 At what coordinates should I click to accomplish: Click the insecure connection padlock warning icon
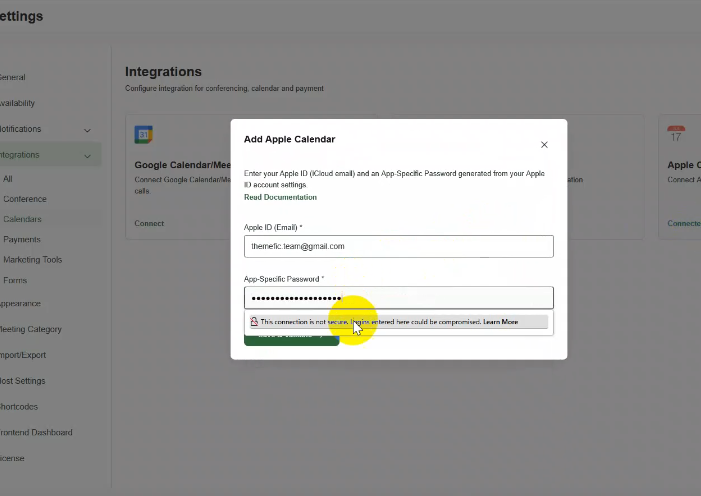pyautogui.click(x=254, y=322)
